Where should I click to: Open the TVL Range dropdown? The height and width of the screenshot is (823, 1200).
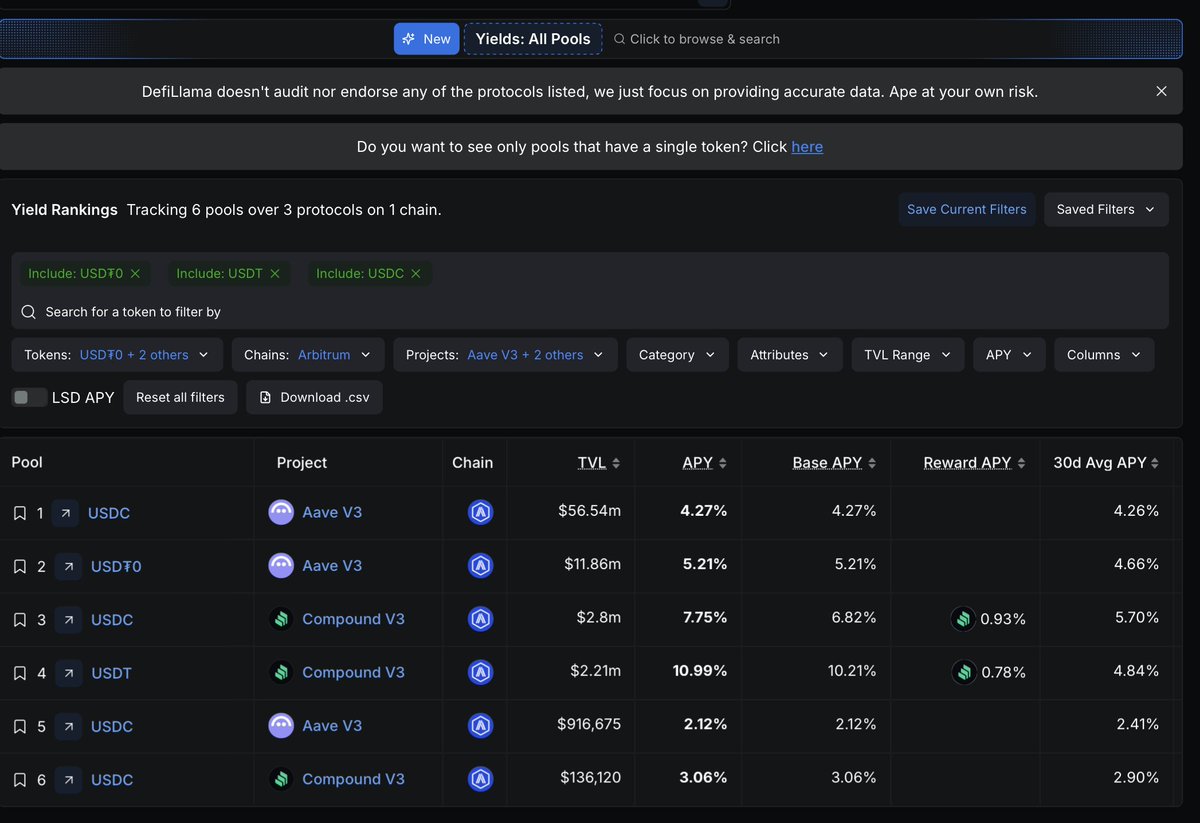pyautogui.click(x=908, y=355)
